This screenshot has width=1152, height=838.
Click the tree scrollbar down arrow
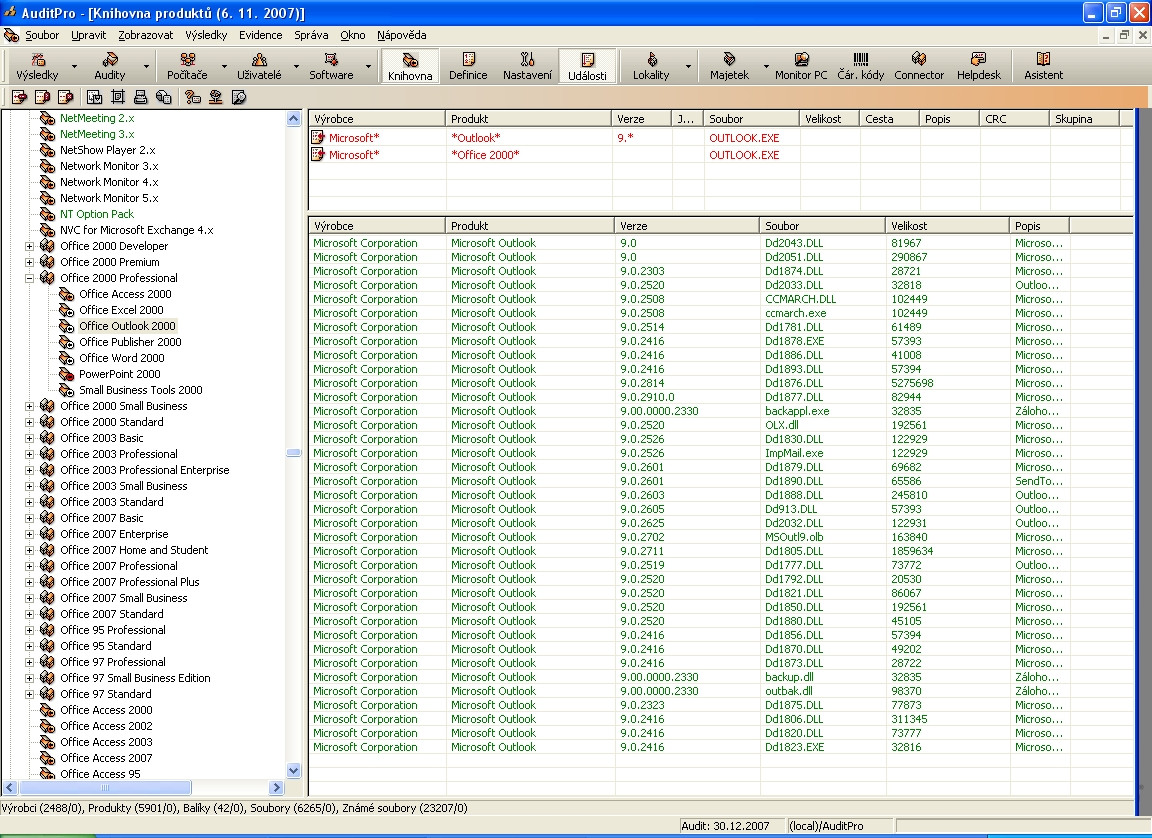click(293, 770)
